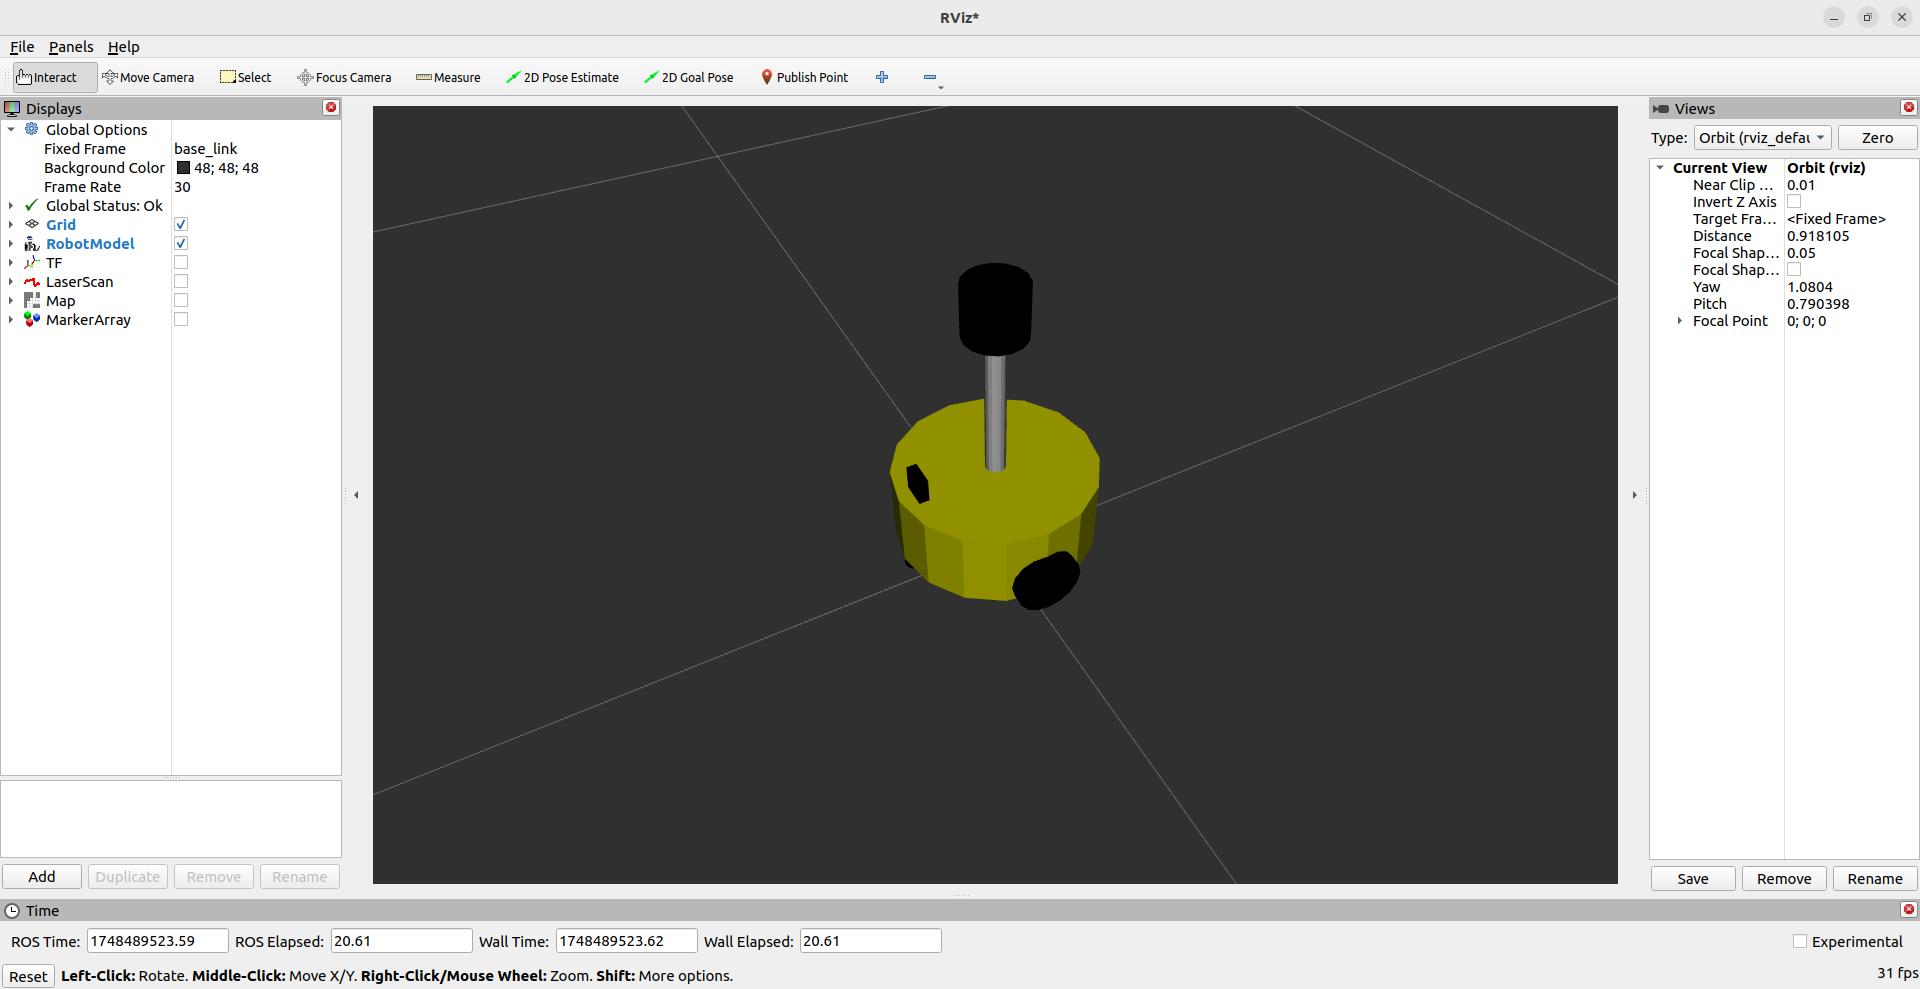Save the current view
This screenshot has width=1920, height=989.
[x=1693, y=878]
